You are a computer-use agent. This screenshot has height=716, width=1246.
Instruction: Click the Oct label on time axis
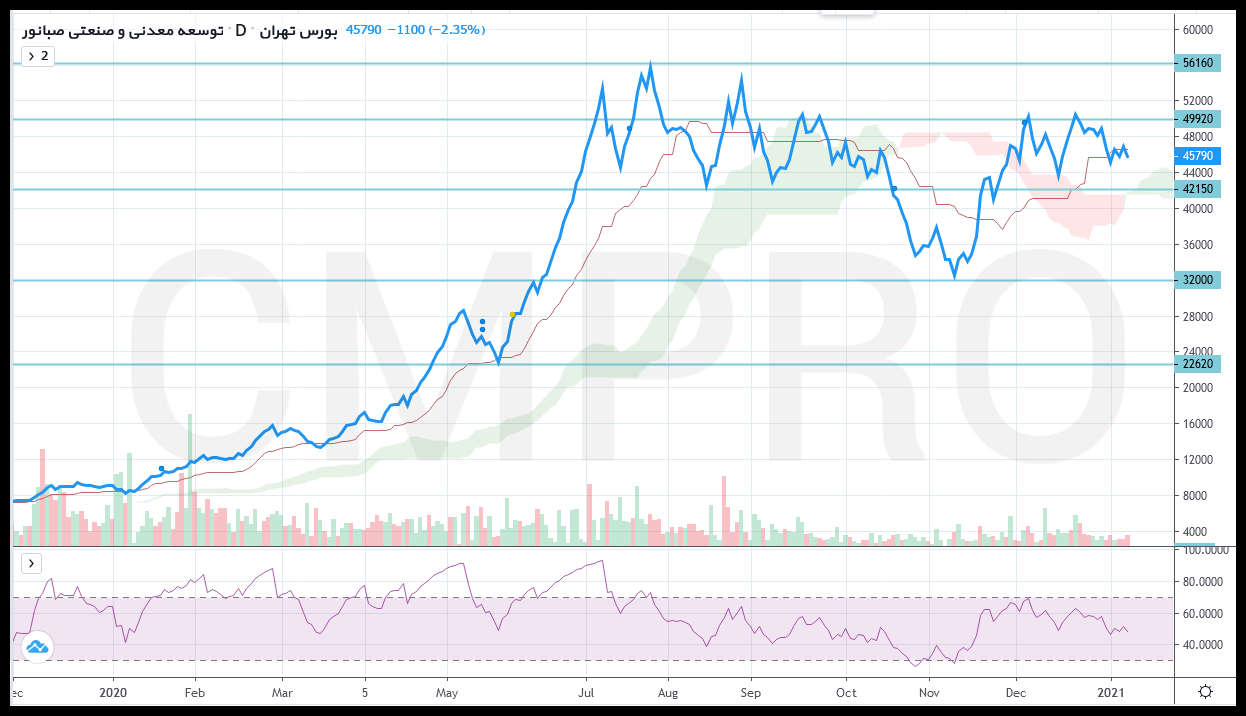point(846,692)
